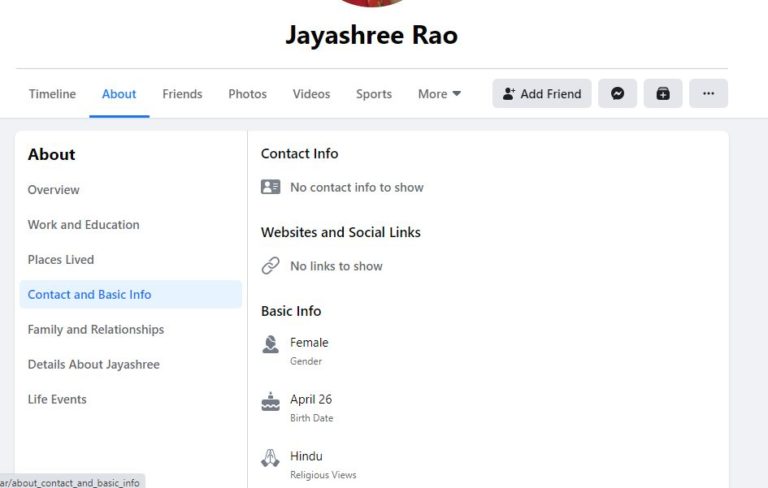Click the praying hands religion icon
The height and width of the screenshot is (488, 768).
[x=270, y=458]
